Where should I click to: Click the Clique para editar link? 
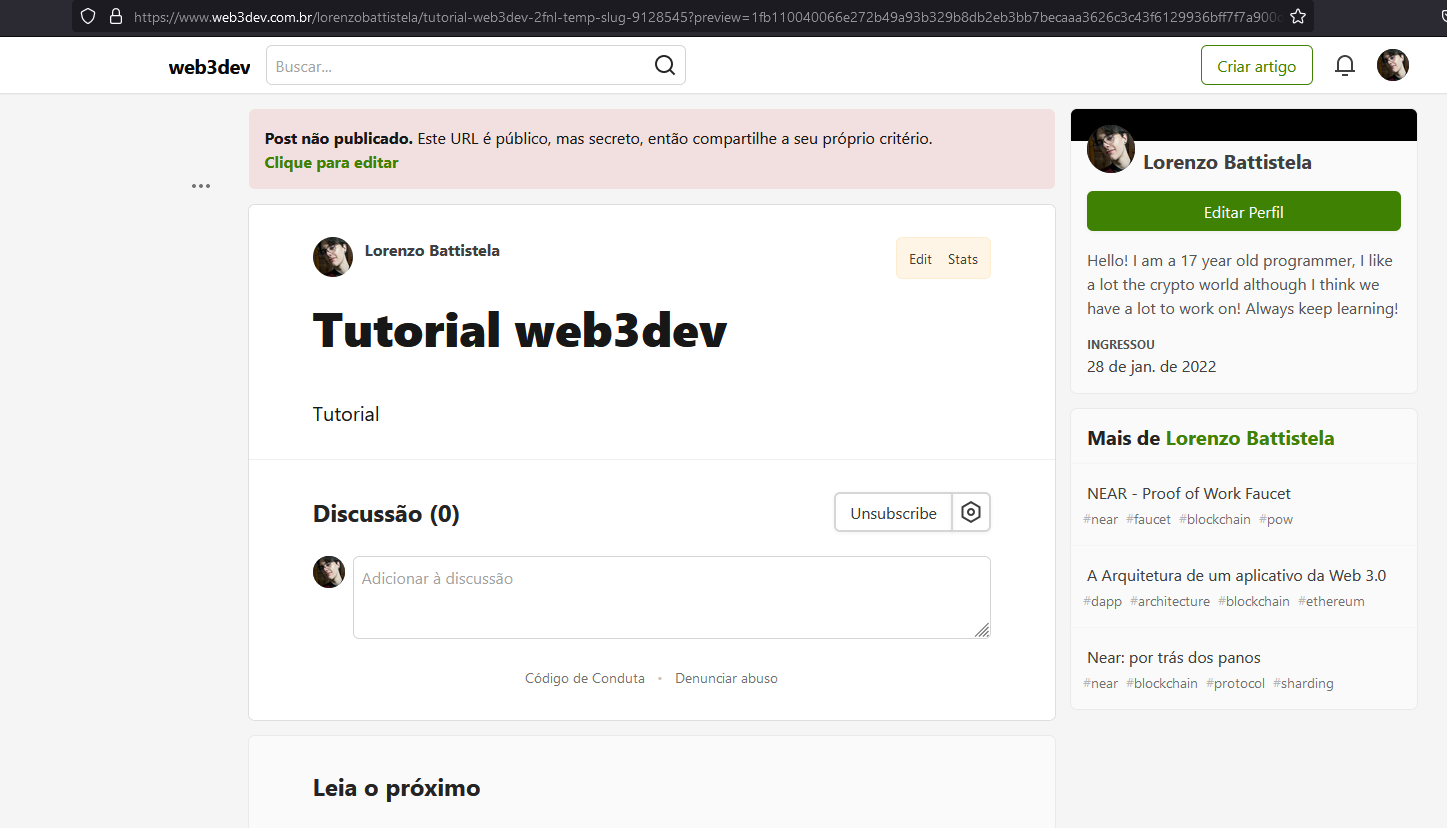(331, 162)
